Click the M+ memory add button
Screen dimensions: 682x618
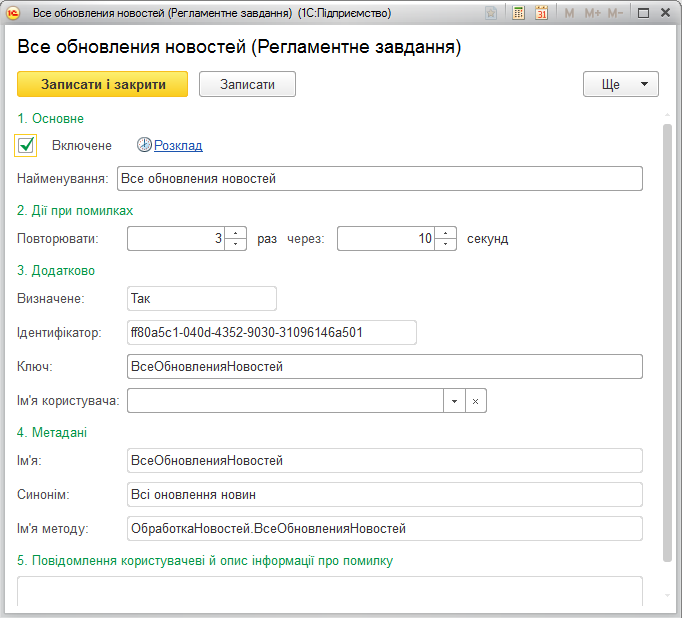[x=592, y=13]
